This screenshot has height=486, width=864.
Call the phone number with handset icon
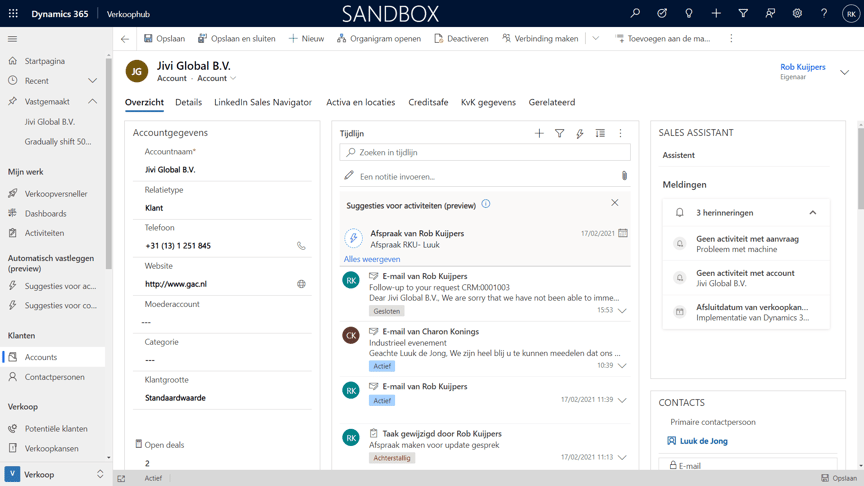coord(301,246)
